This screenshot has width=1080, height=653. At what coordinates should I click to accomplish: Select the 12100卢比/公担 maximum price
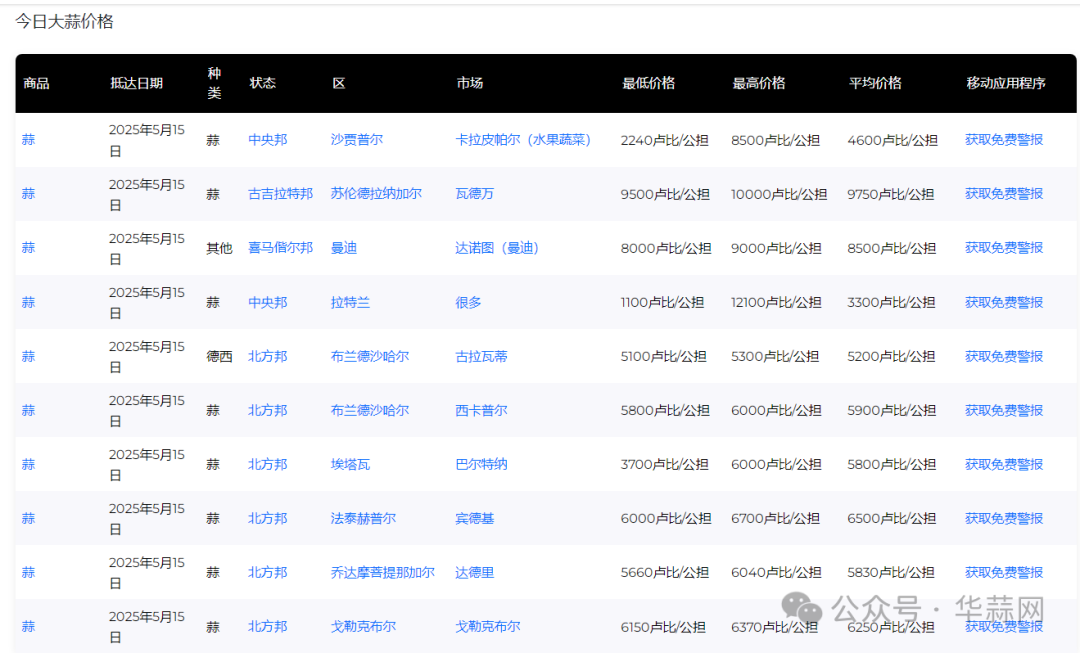776,302
